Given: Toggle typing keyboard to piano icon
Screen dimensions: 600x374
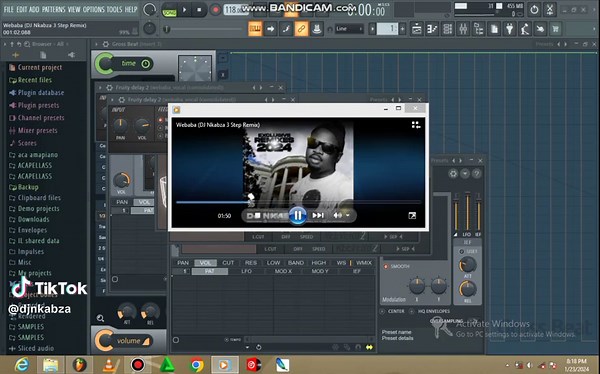Looking at the screenshot, I should pos(255,29).
